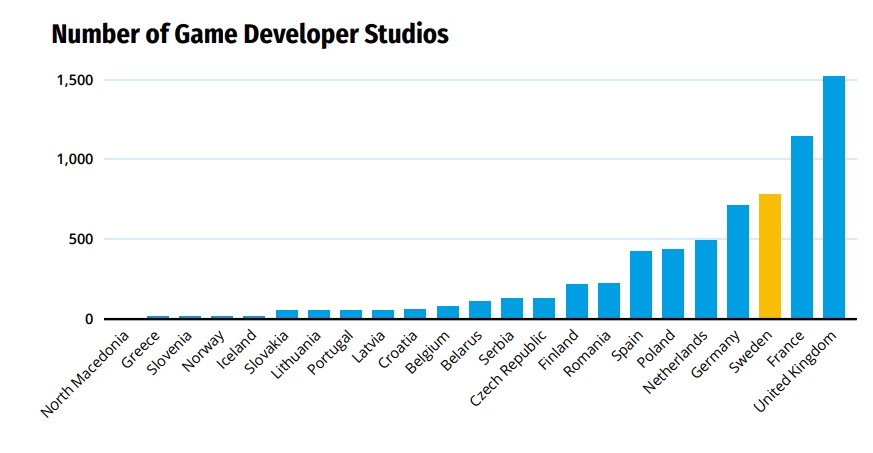The height and width of the screenshot is (453, 873).
Task: Select the Poland bar
Action: (673, 283)
